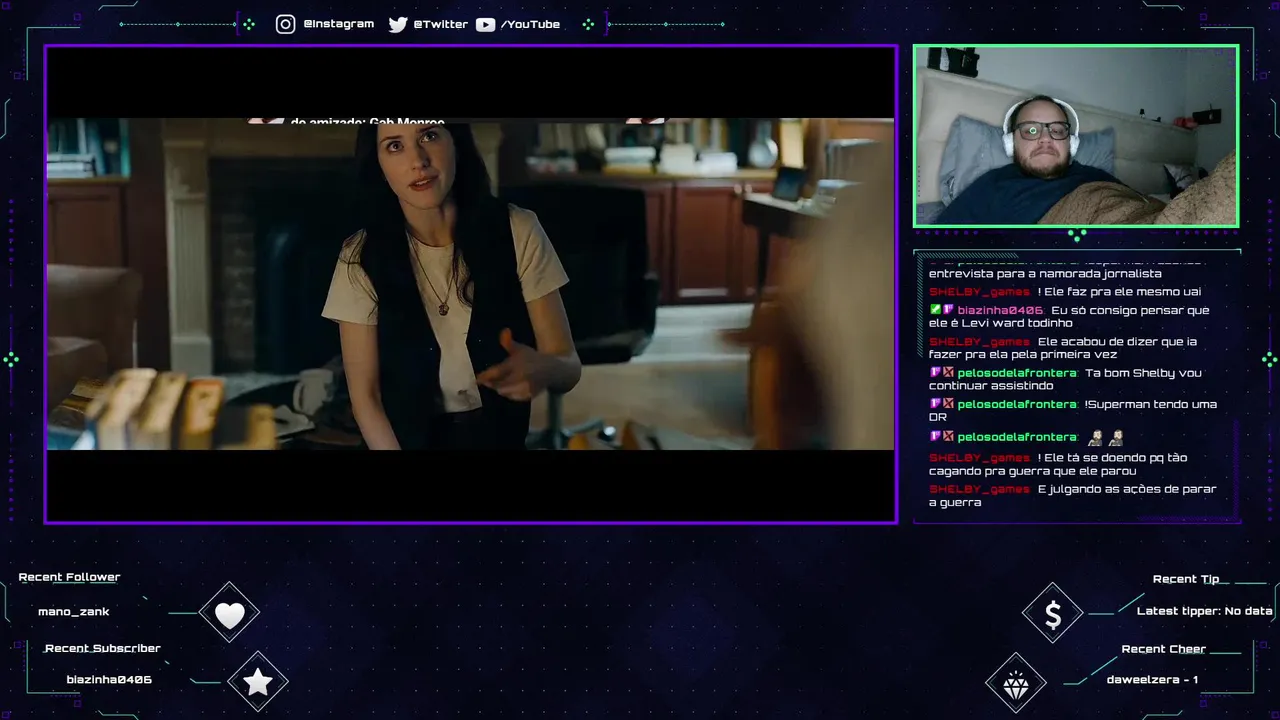Viewport: 1280px width, 720px height.
Task: Select cheer entry 'daweelzera - 1'
Action: (x=1152, y=680)
